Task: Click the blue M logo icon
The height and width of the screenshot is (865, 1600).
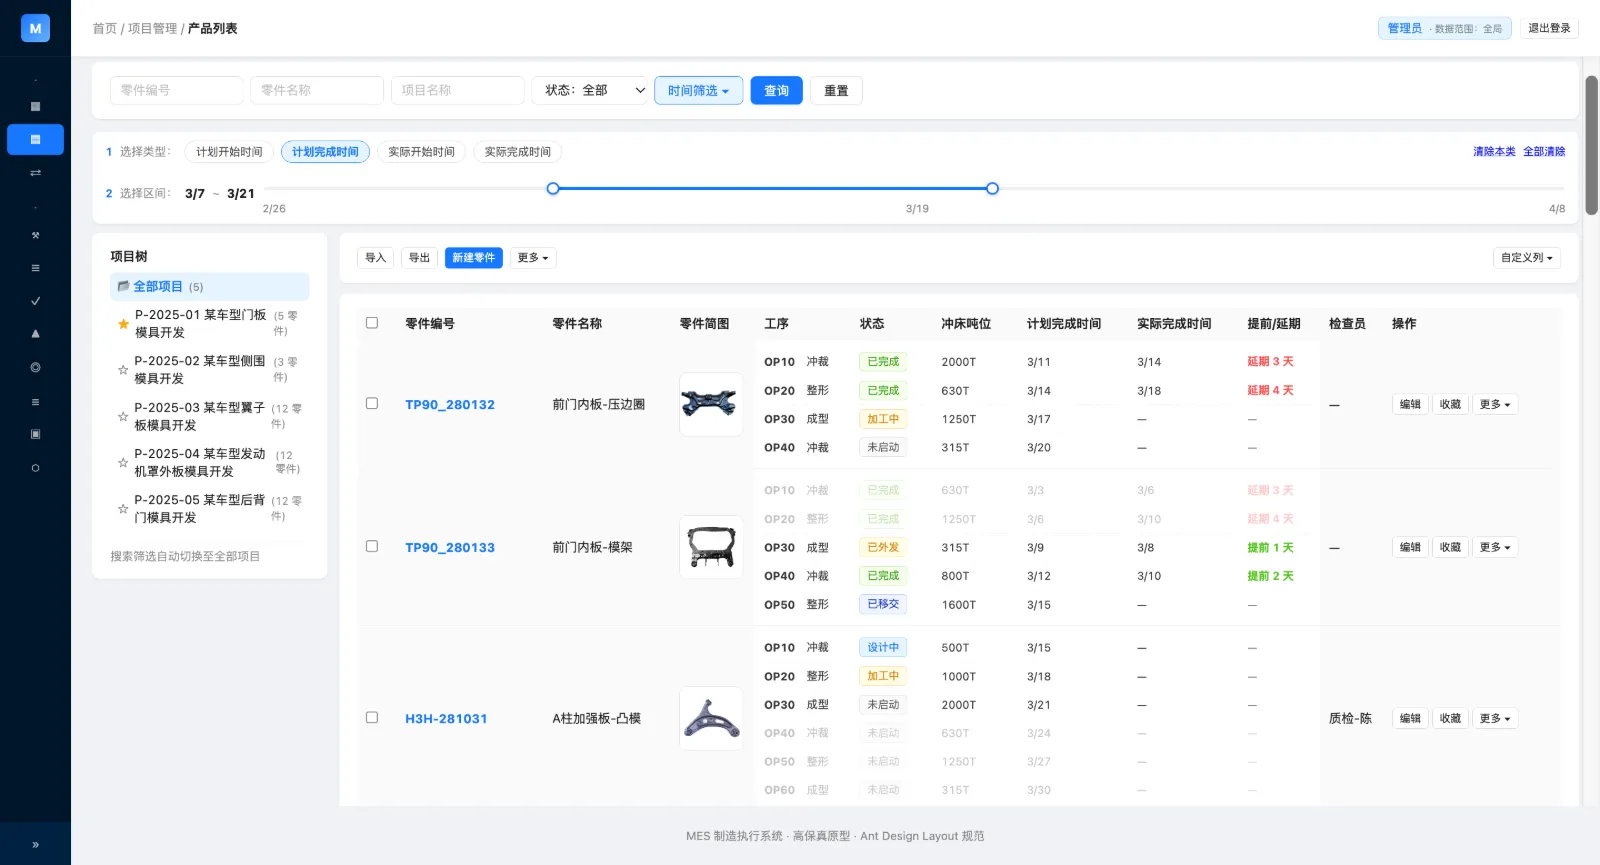Action: [35, 28]
